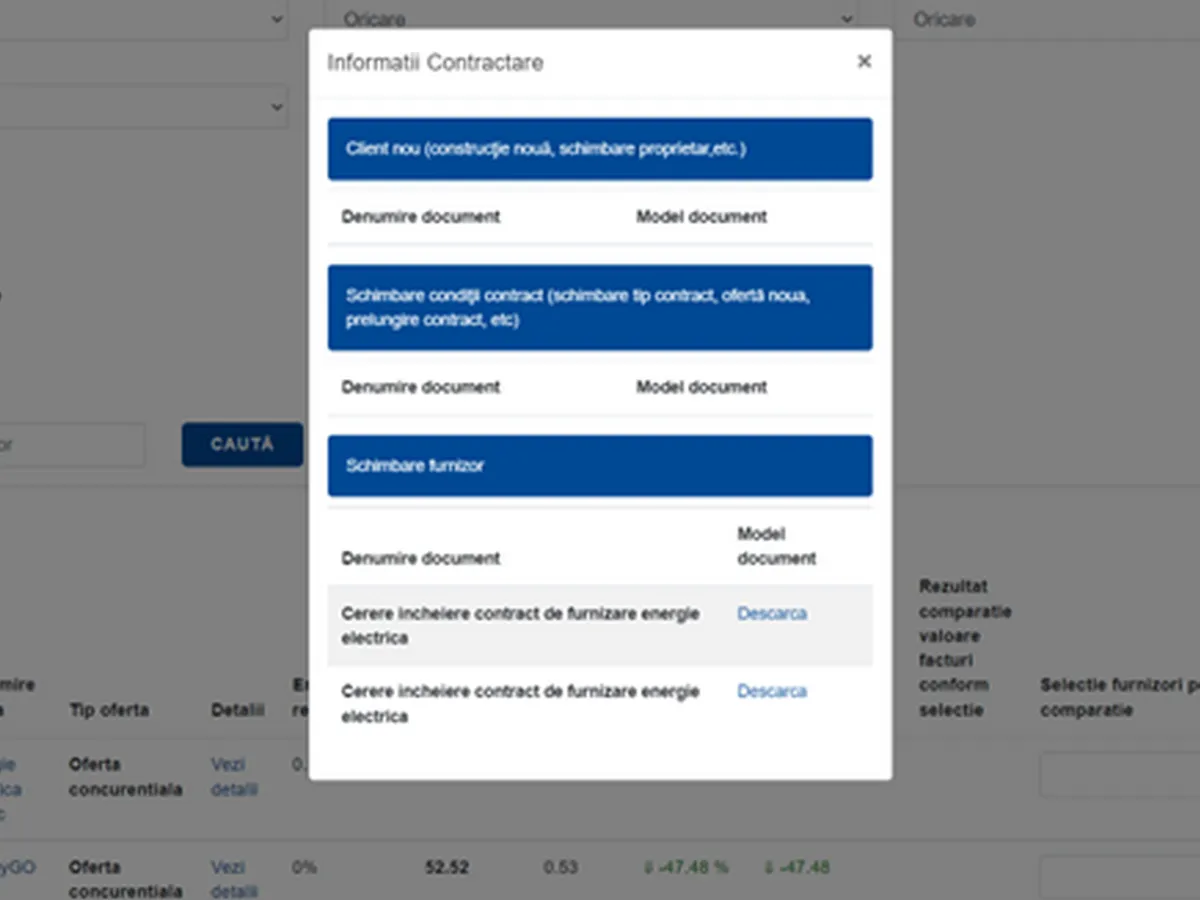Click the 'Tip oferta' column header
Viewport: 1200px width, 900px height.
point(108,710)
